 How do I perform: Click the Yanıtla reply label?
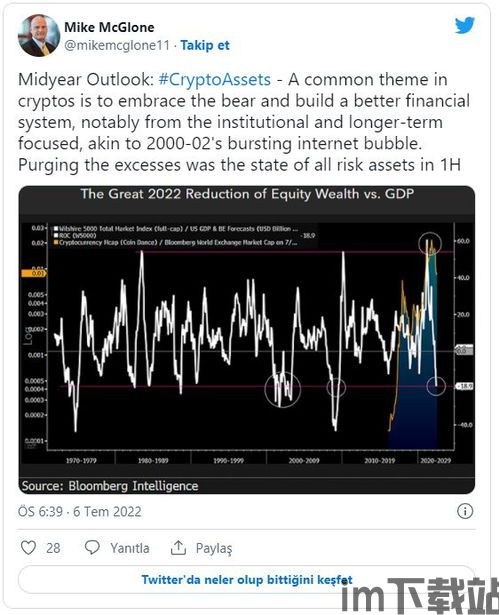coord(129,548)
